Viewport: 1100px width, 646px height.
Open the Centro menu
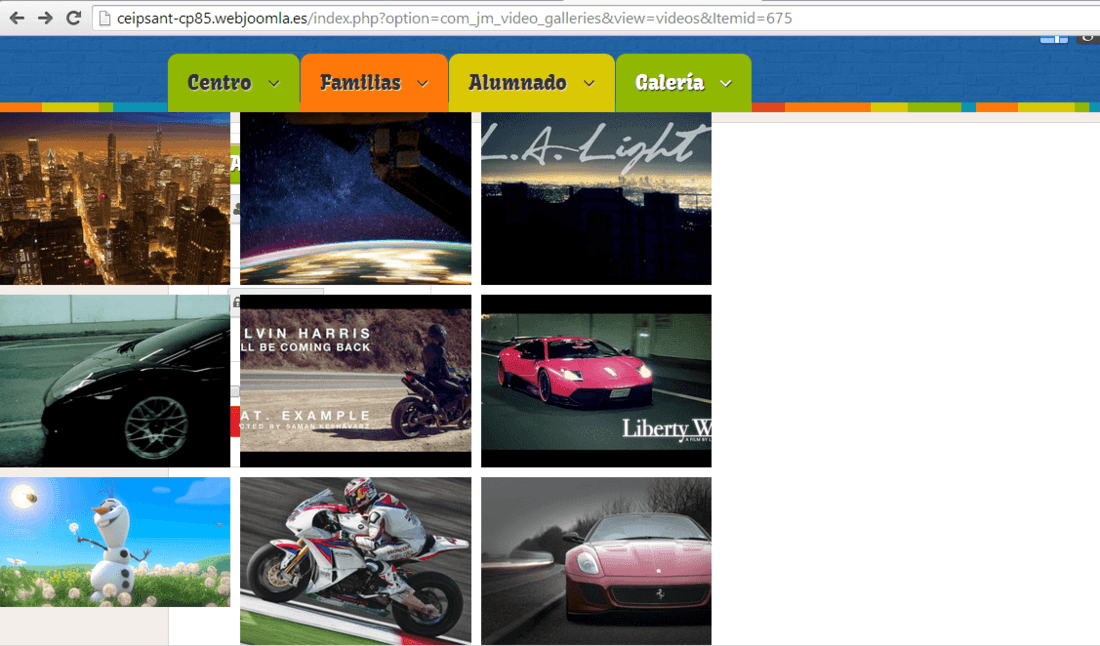pyautogui.click(x=234, y=83)
